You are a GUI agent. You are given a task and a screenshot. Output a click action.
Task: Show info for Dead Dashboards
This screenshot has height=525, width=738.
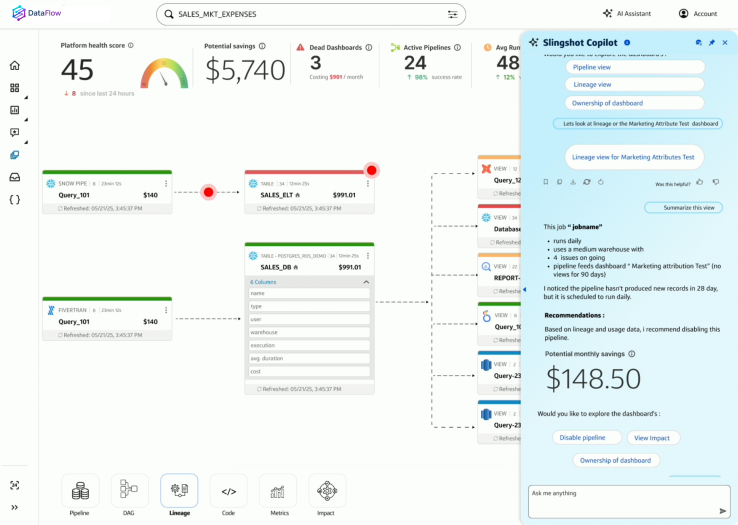pos(369,47)
